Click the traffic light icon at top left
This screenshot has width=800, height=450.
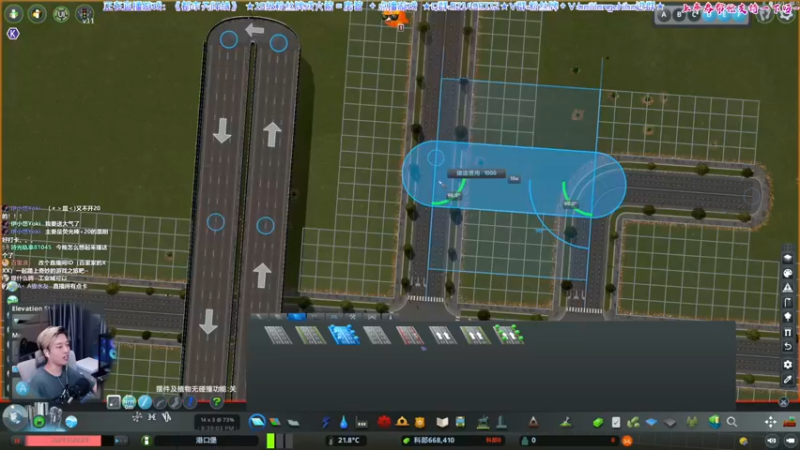[84, 14]
